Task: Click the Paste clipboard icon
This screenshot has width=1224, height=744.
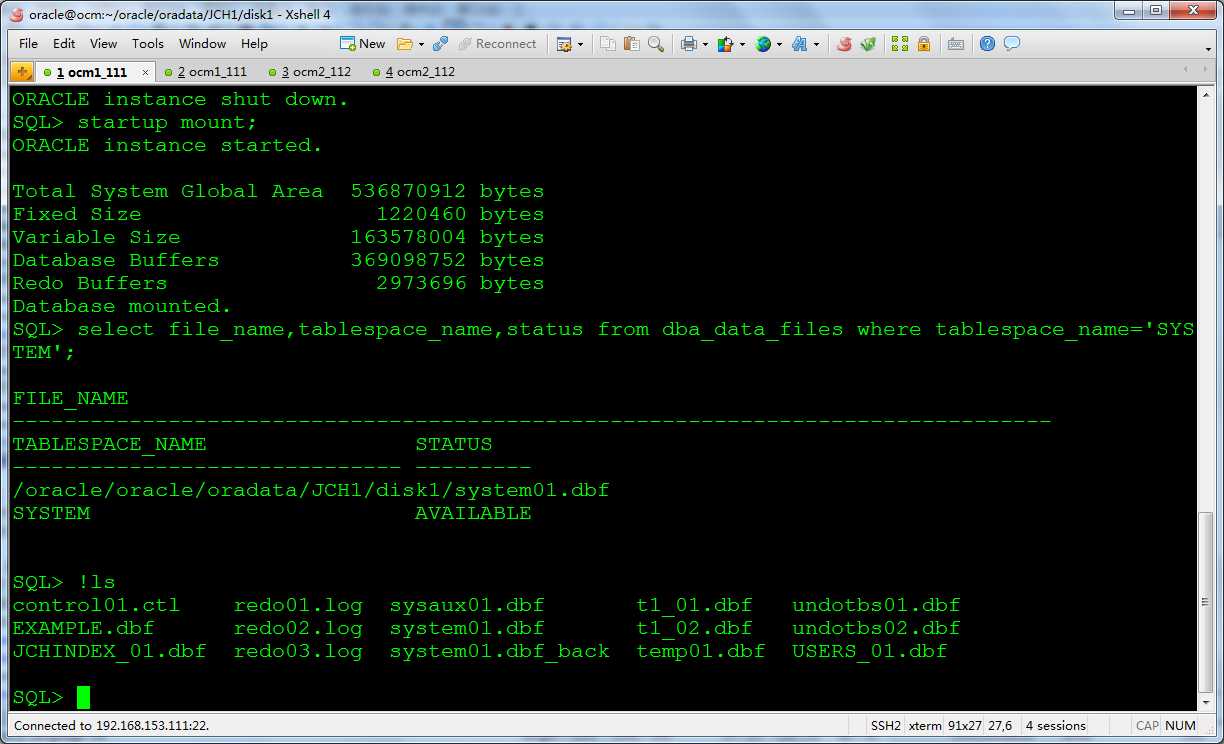Action: [x=632, y=44]
